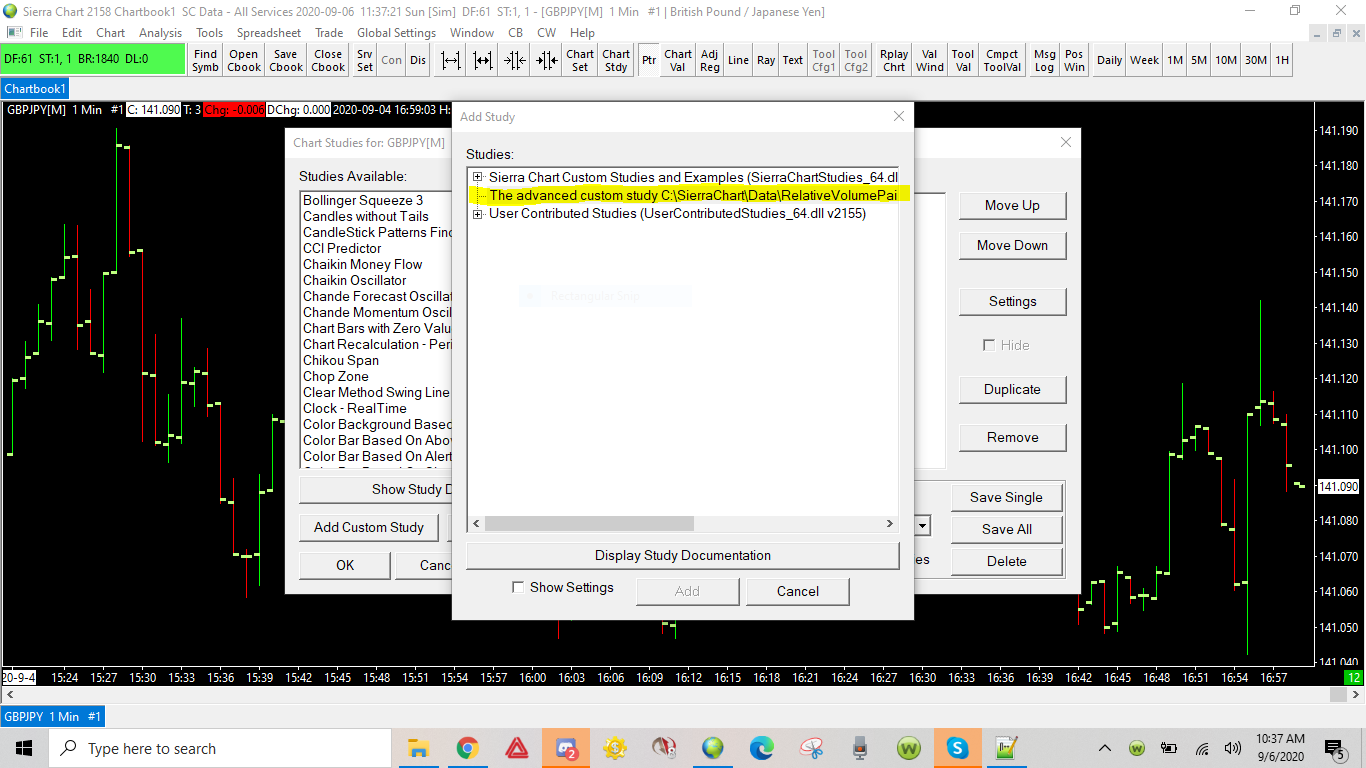
Task: Click the Windows taskbar search box
Action: point(219,748)
